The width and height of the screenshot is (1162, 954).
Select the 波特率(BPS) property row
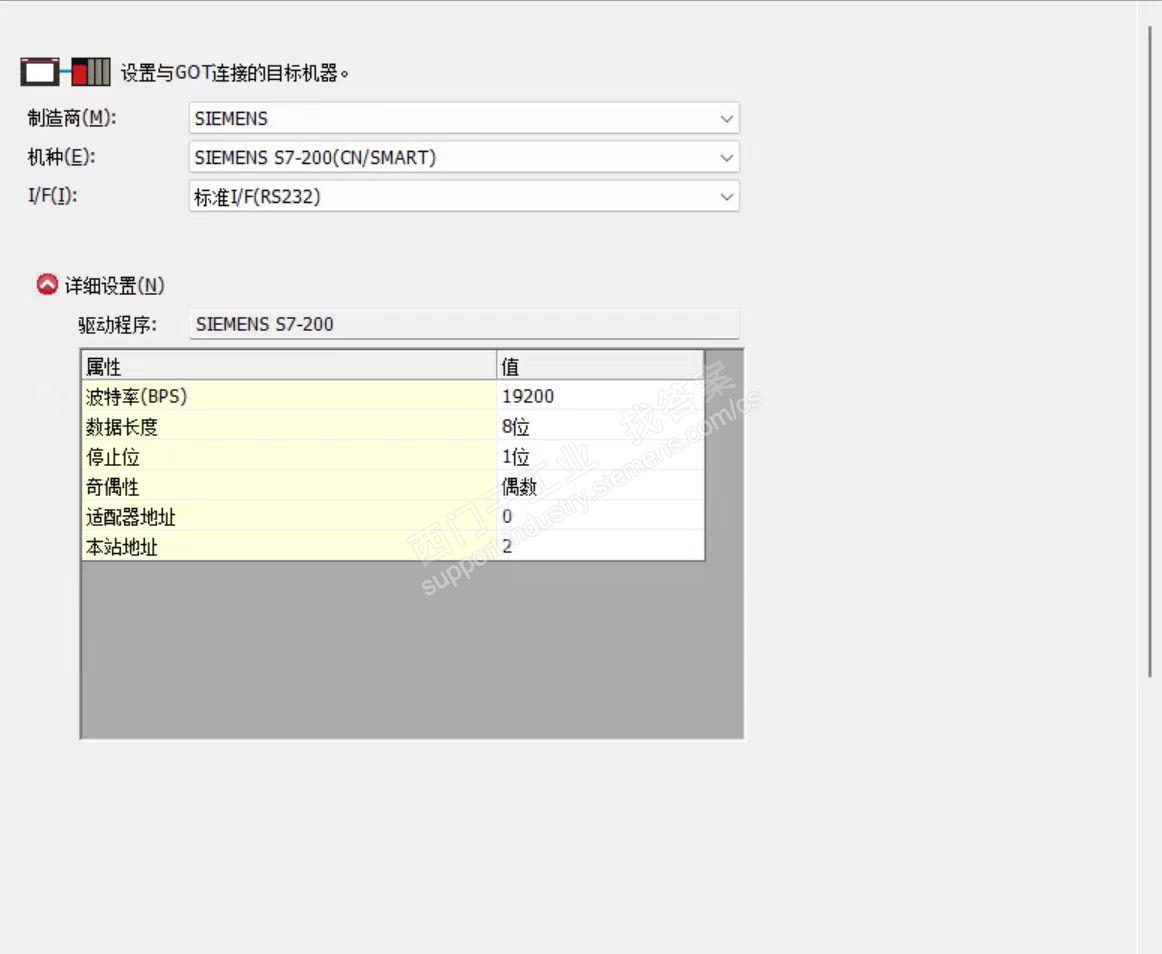click(x=393, y=396)
